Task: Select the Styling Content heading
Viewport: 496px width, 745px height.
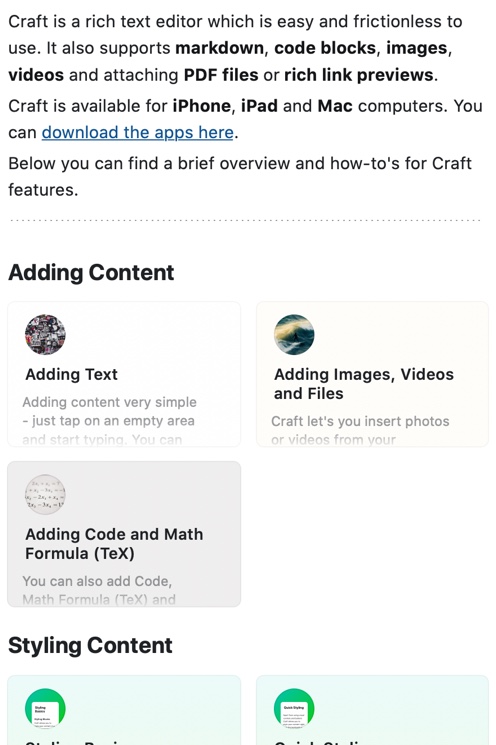Action: 90,646
